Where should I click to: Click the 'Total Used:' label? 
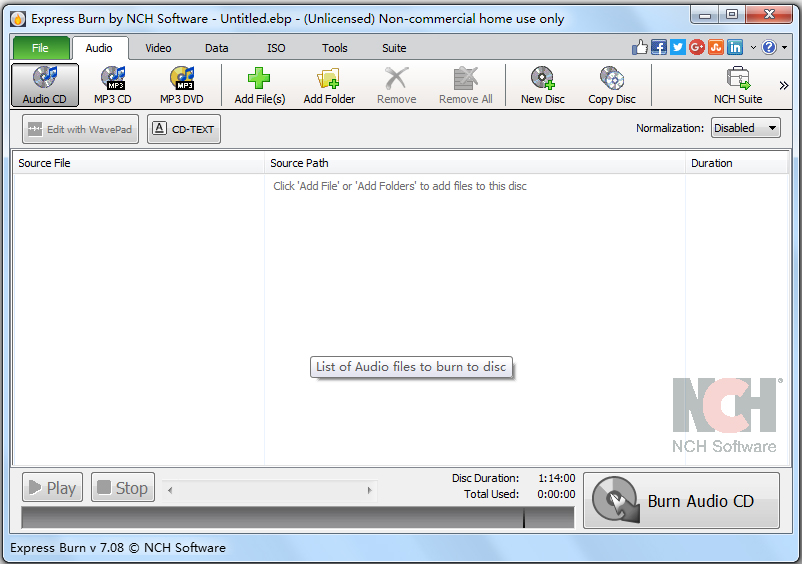click(492, 494)
